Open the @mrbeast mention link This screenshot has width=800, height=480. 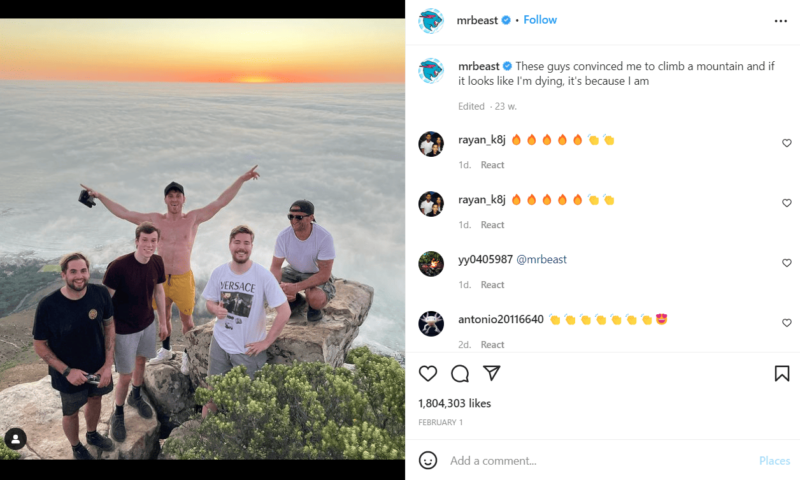541,260
